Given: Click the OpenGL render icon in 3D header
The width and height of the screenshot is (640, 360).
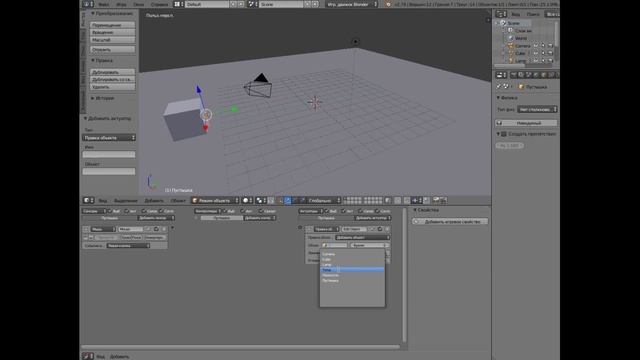Looking at the screenshot, I should (436, 200).
